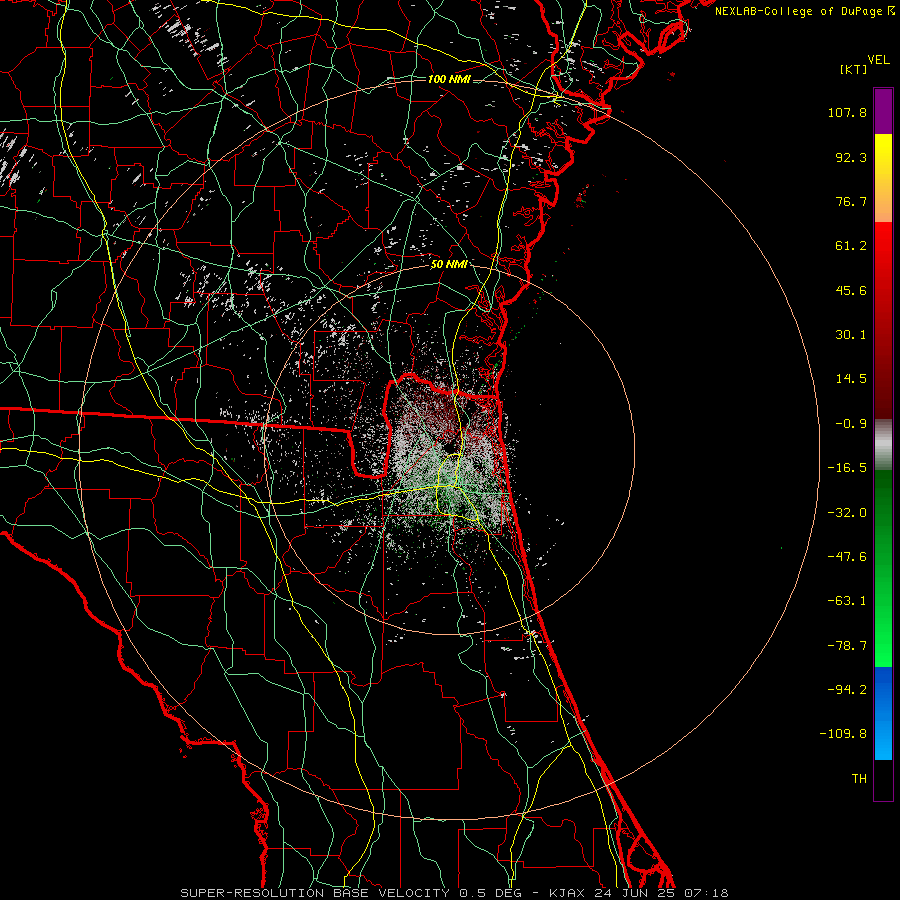The image size is (900, 900).
Task: Click the -94.2 value on velocity scale
Action: pyautogui.click(x=847, y=690)
